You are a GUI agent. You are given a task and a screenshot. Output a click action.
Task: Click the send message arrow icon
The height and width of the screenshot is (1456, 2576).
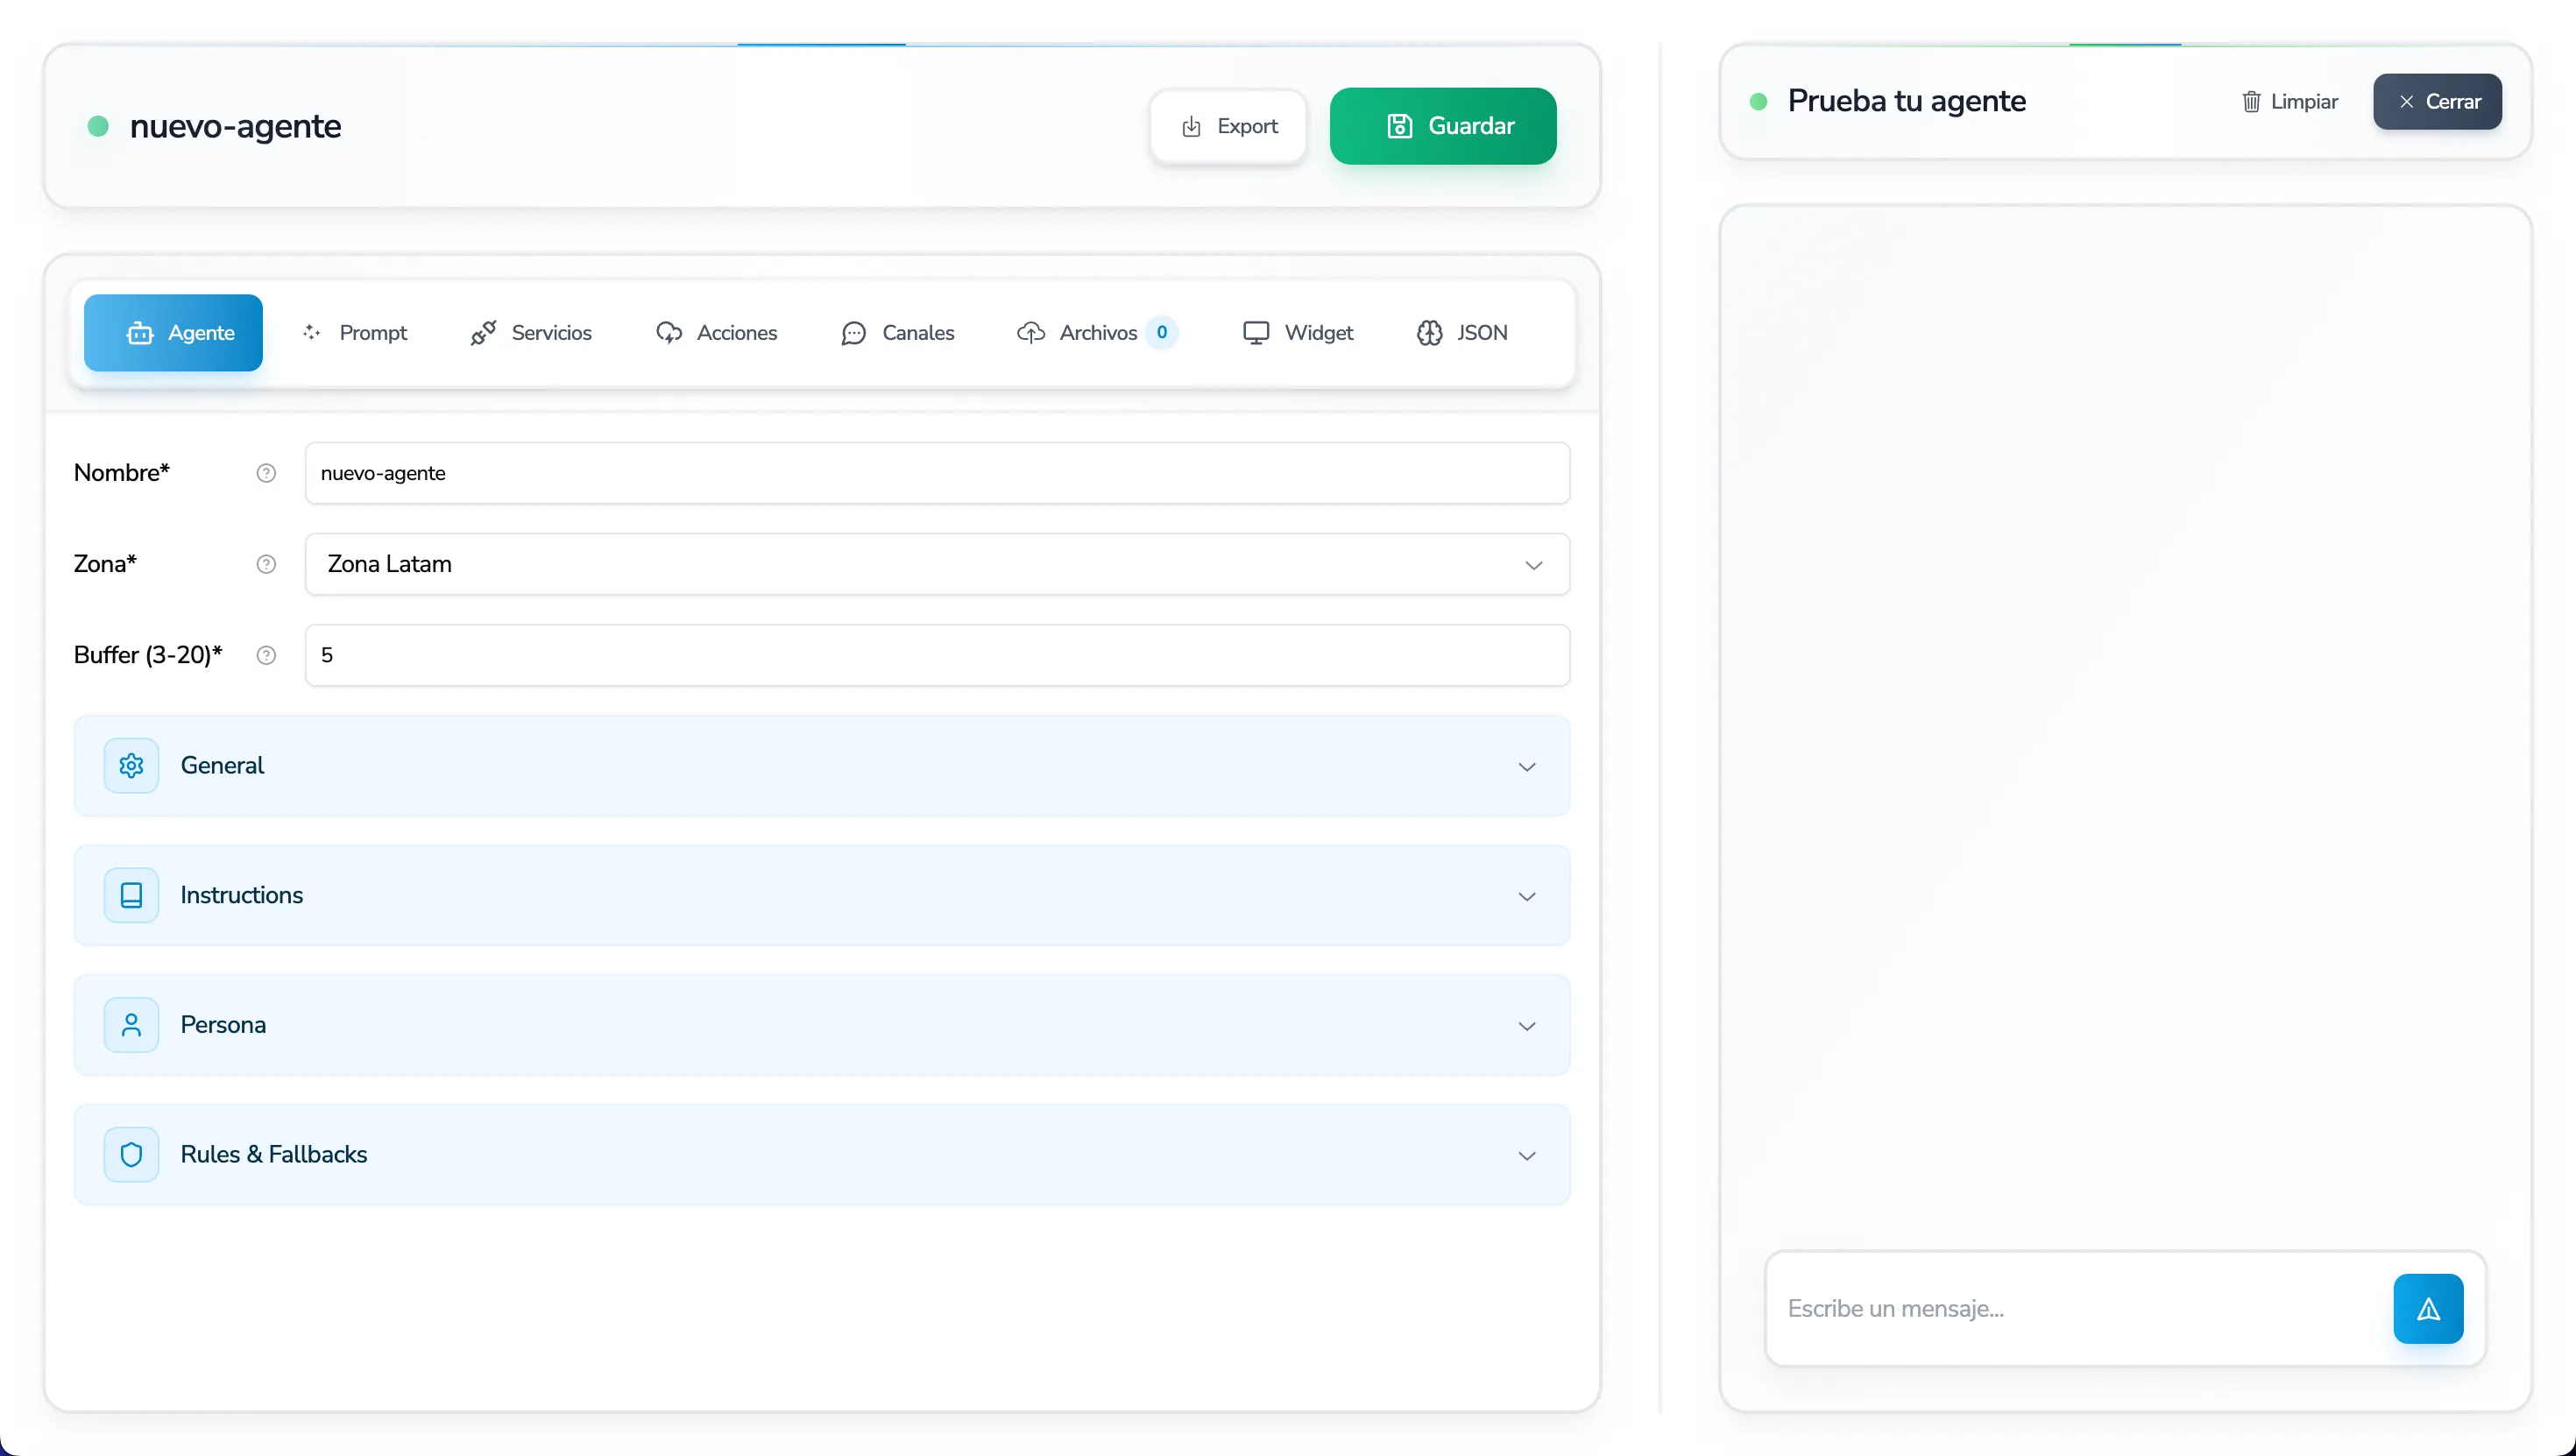2428,1308
